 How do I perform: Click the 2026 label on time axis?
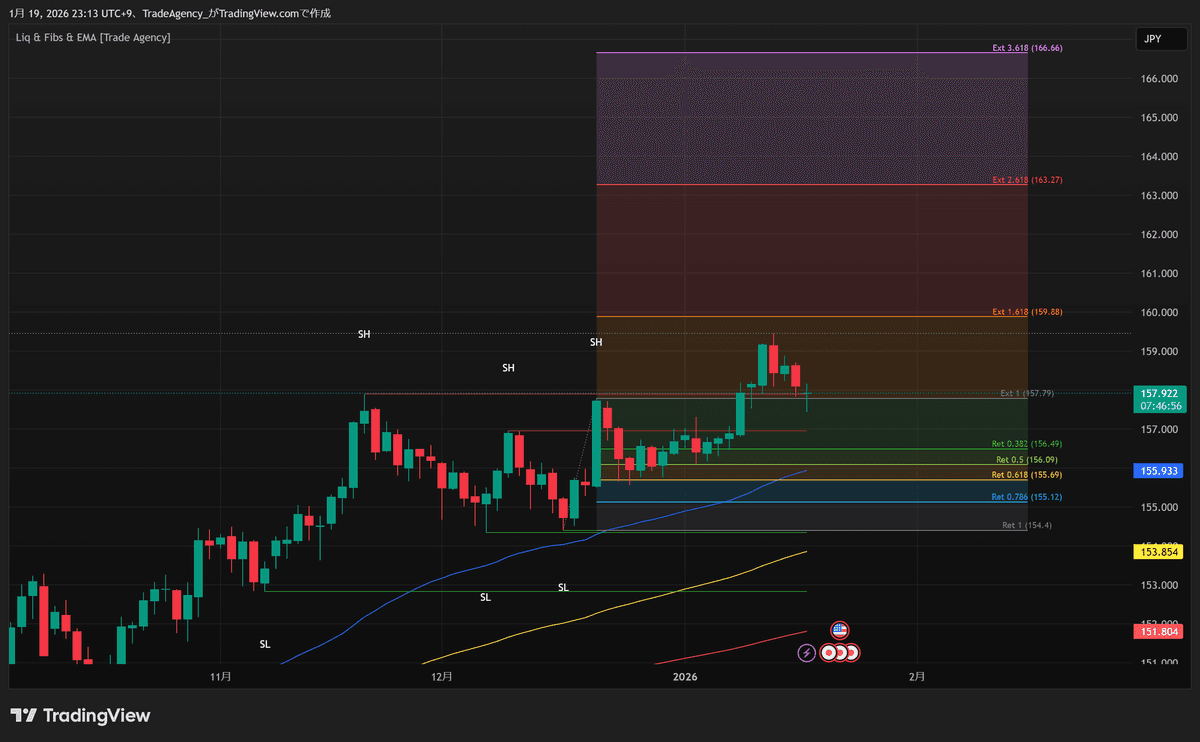(685, 677)
